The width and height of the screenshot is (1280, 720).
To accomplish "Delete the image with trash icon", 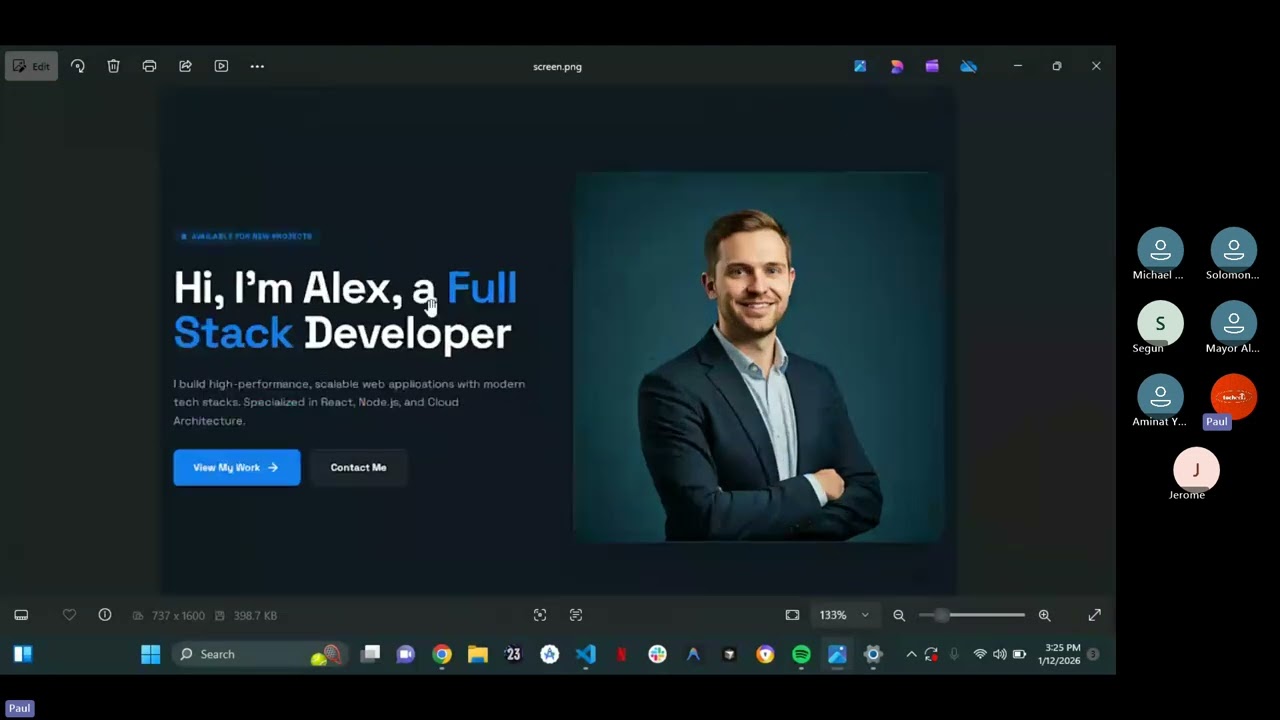I will [x=113, y=66].
